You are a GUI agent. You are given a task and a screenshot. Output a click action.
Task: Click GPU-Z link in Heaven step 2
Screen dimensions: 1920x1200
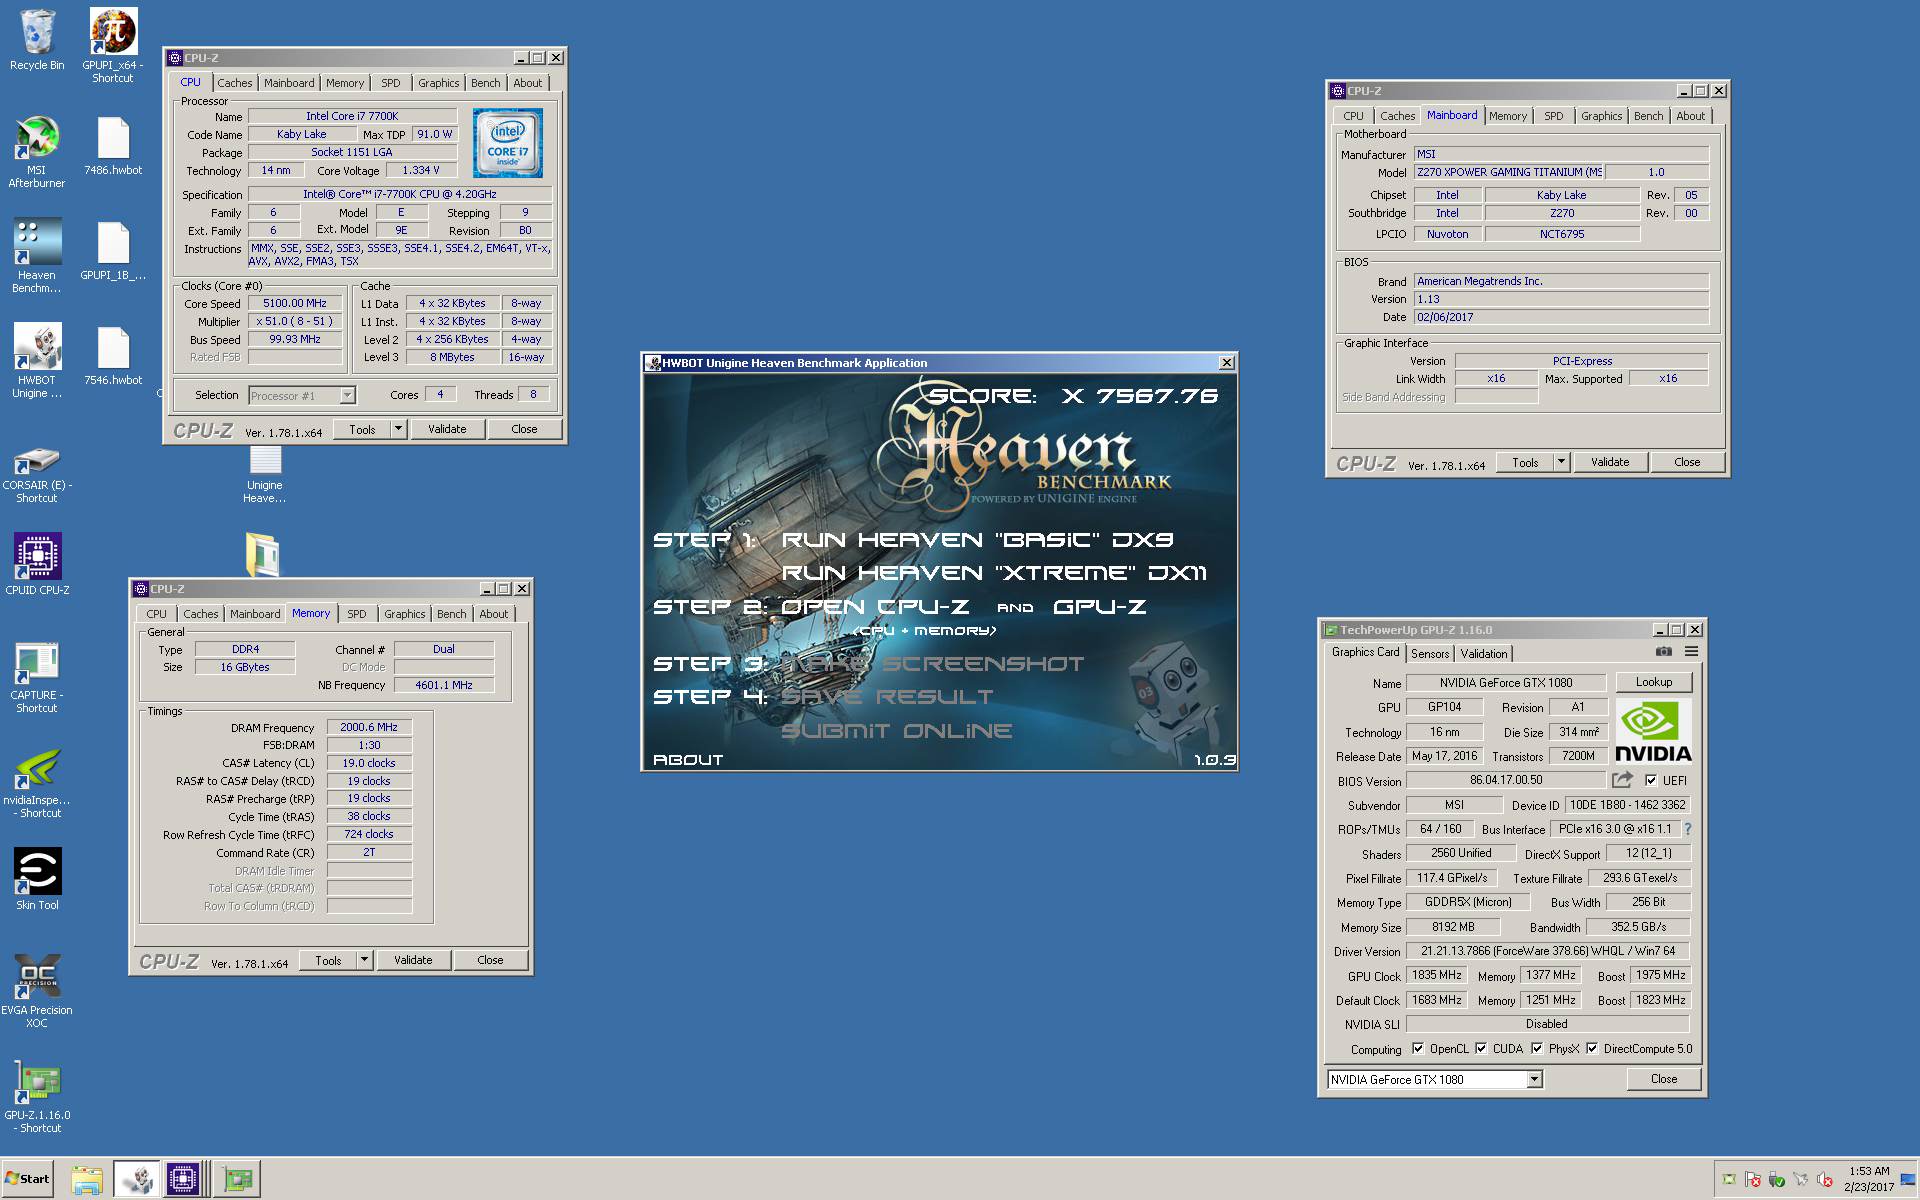(x=1100, y=607)
